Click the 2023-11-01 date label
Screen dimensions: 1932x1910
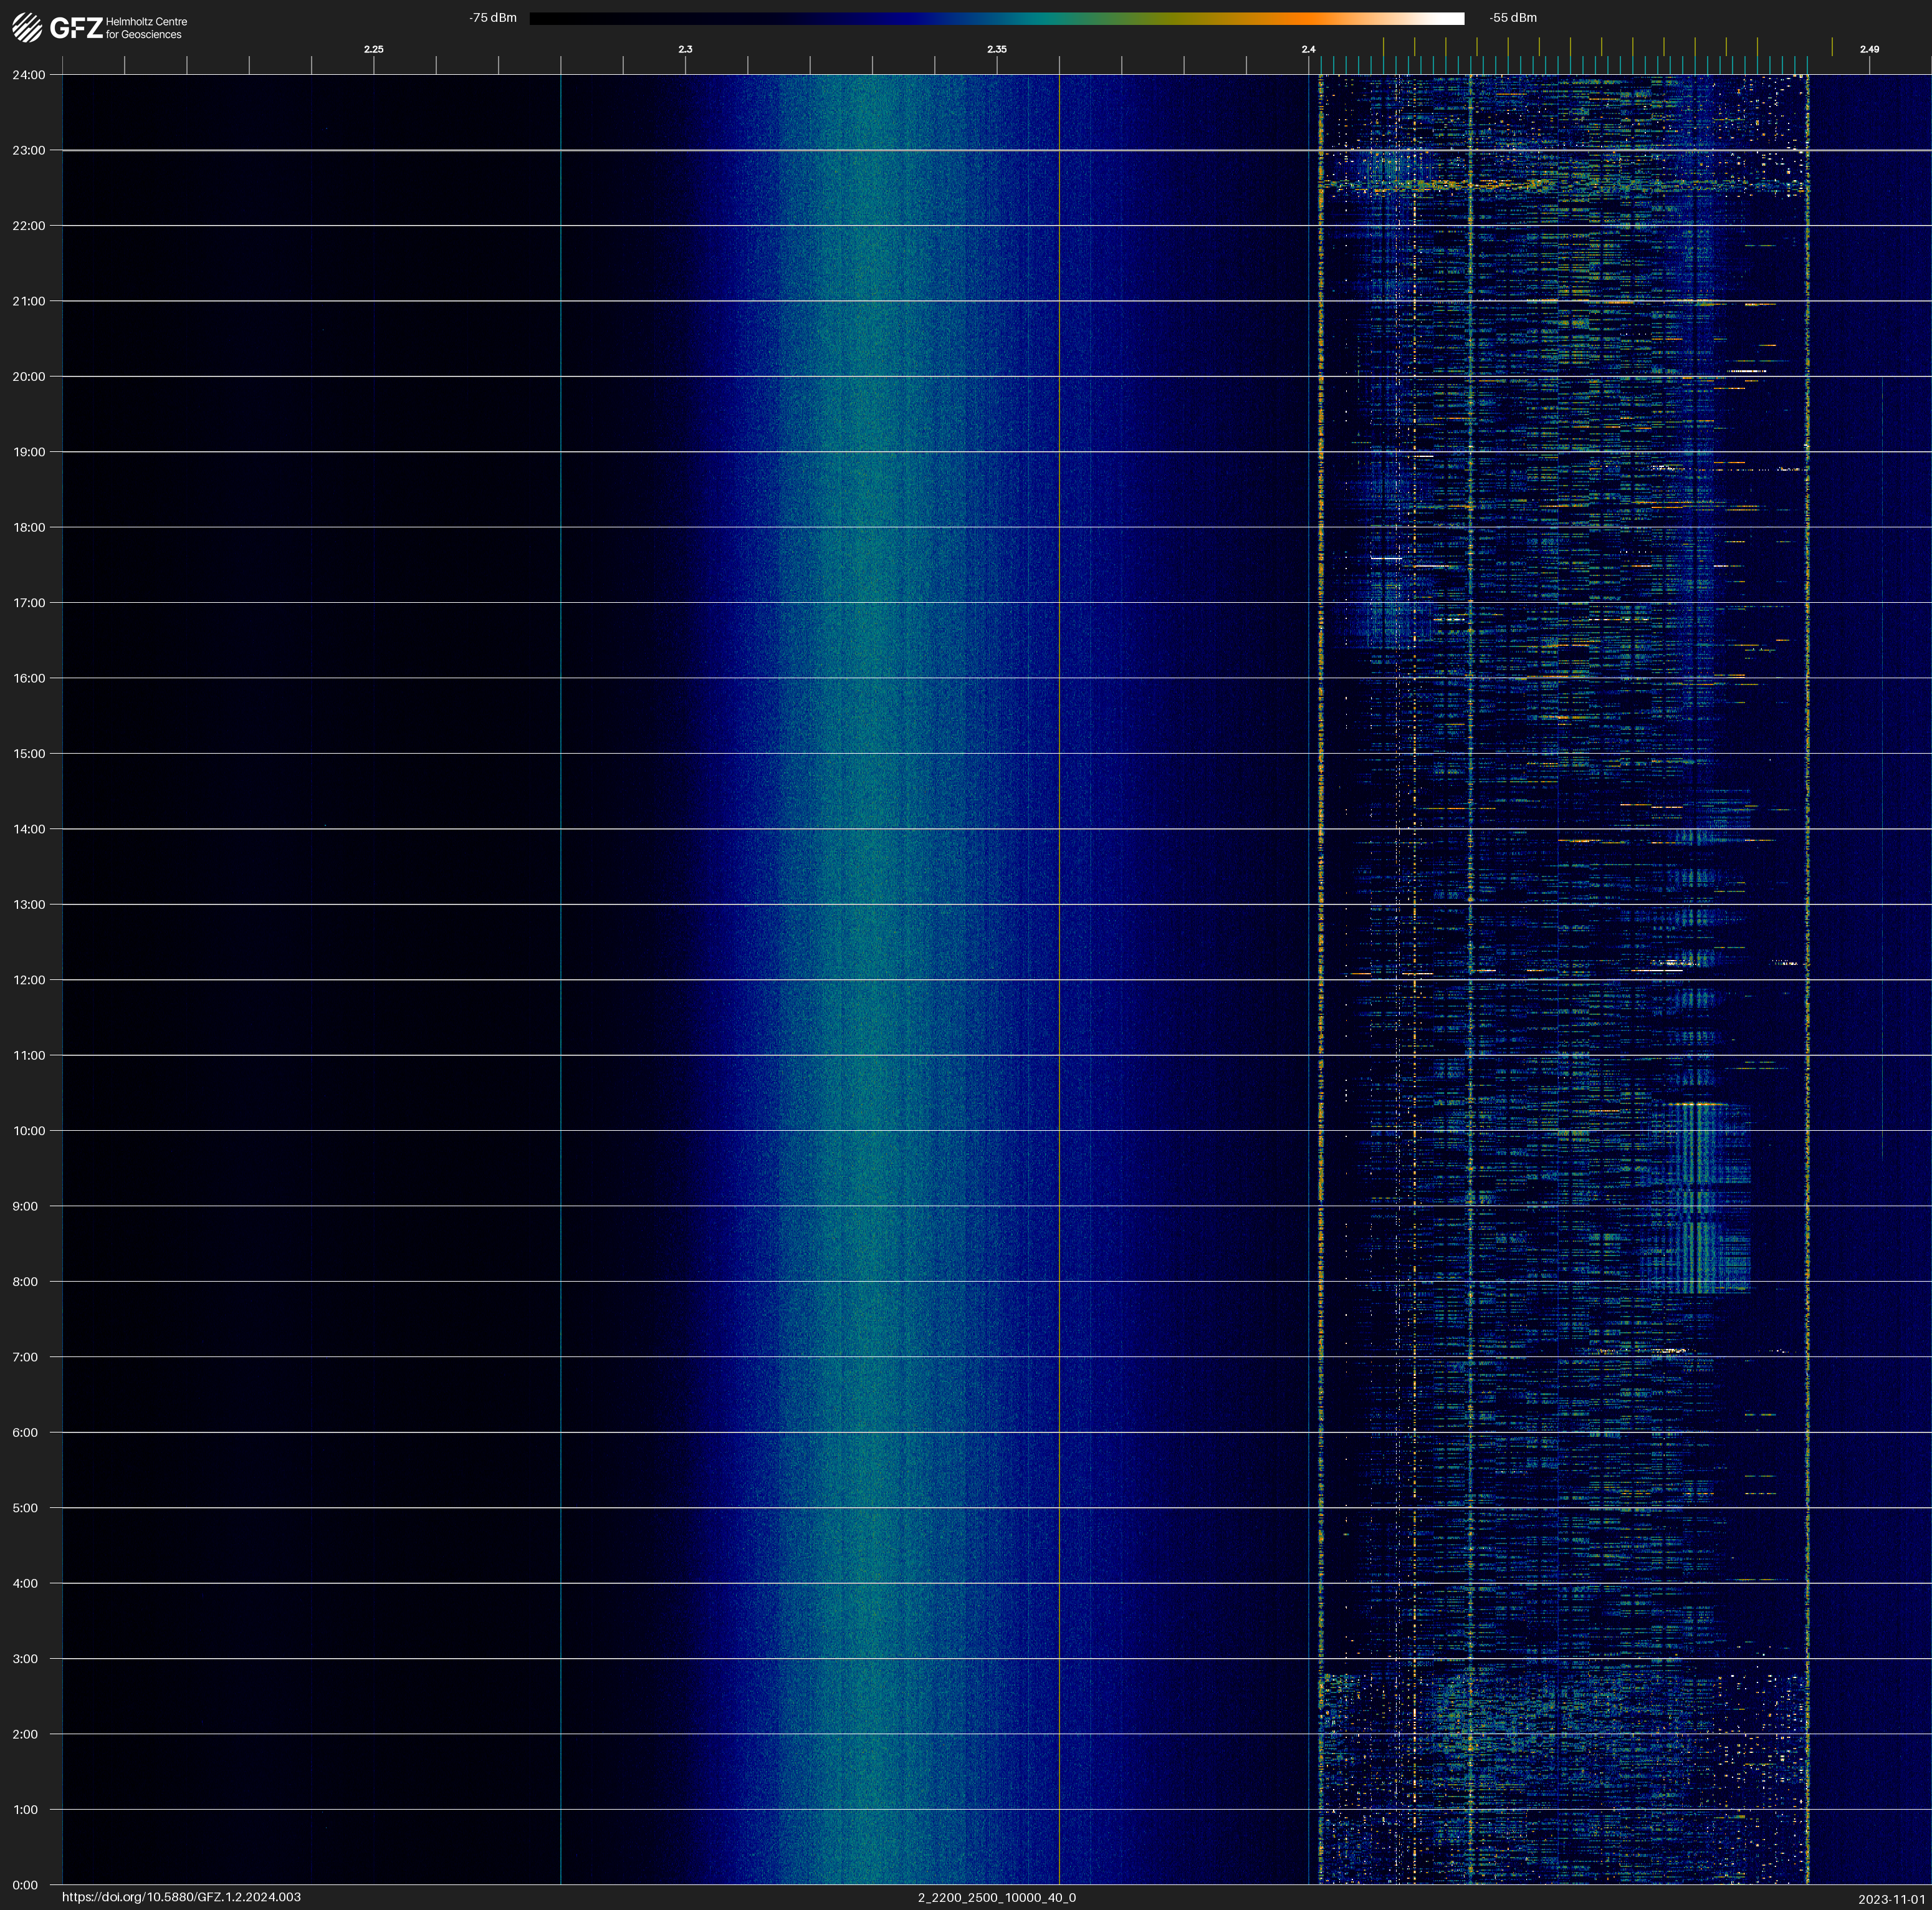click(x=1891, y=1899)
